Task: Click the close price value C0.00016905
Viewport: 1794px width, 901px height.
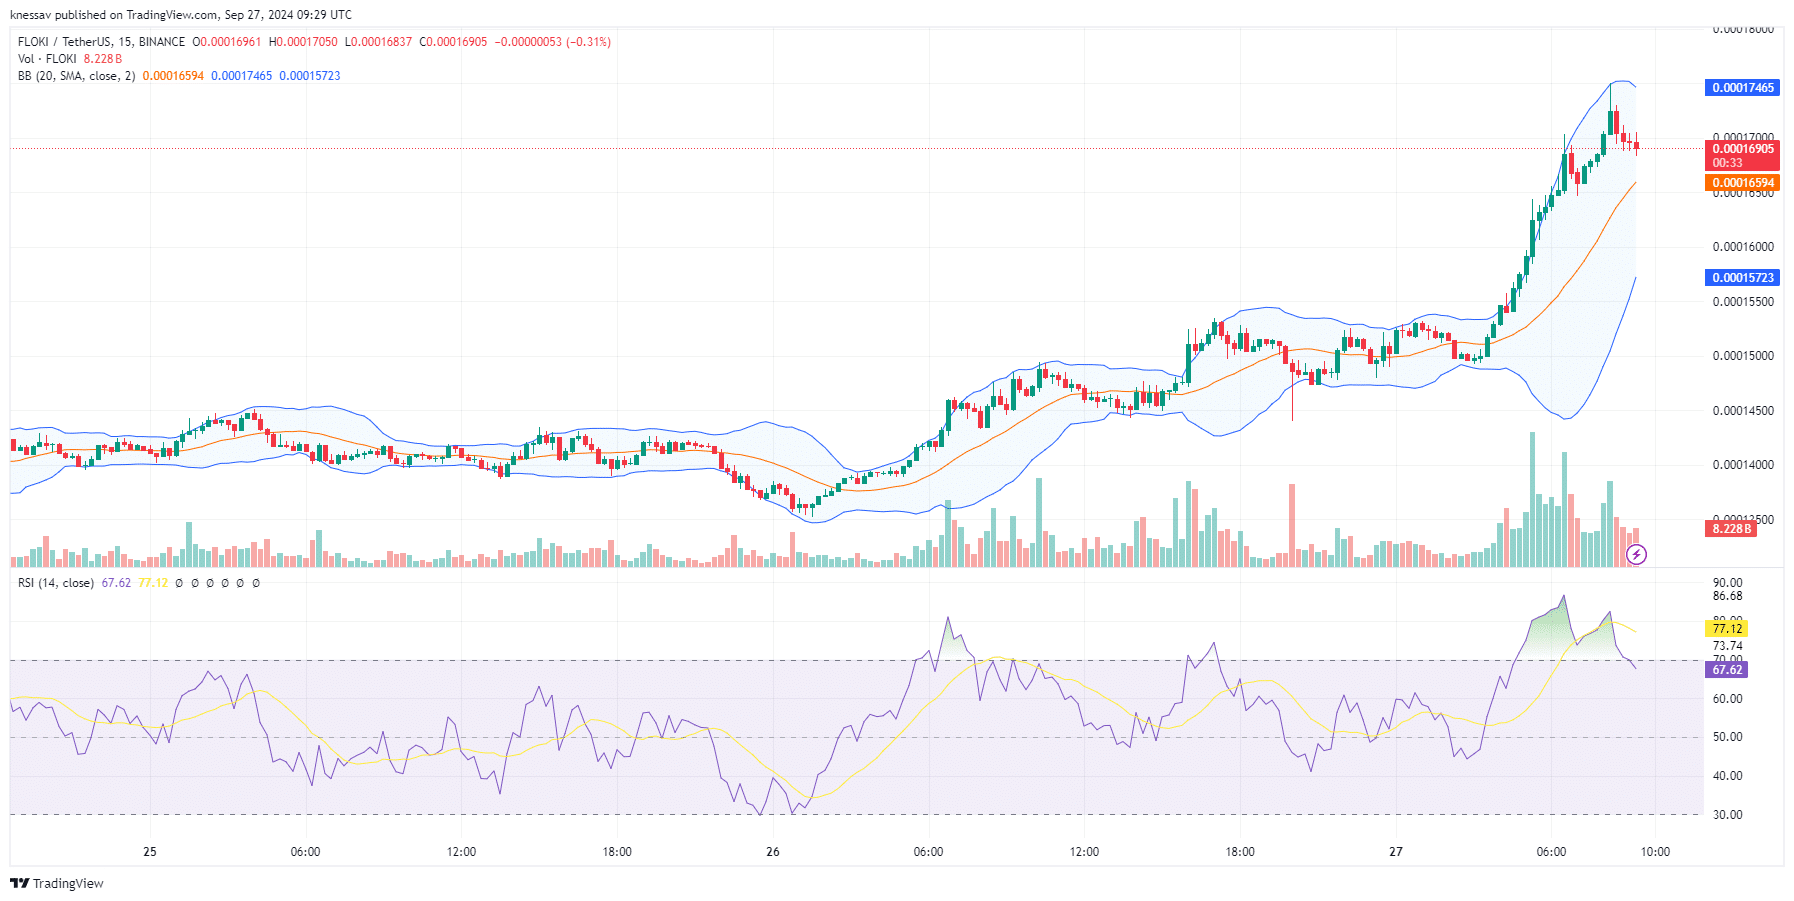Action: pyautogui.click(x=453, y=42)
